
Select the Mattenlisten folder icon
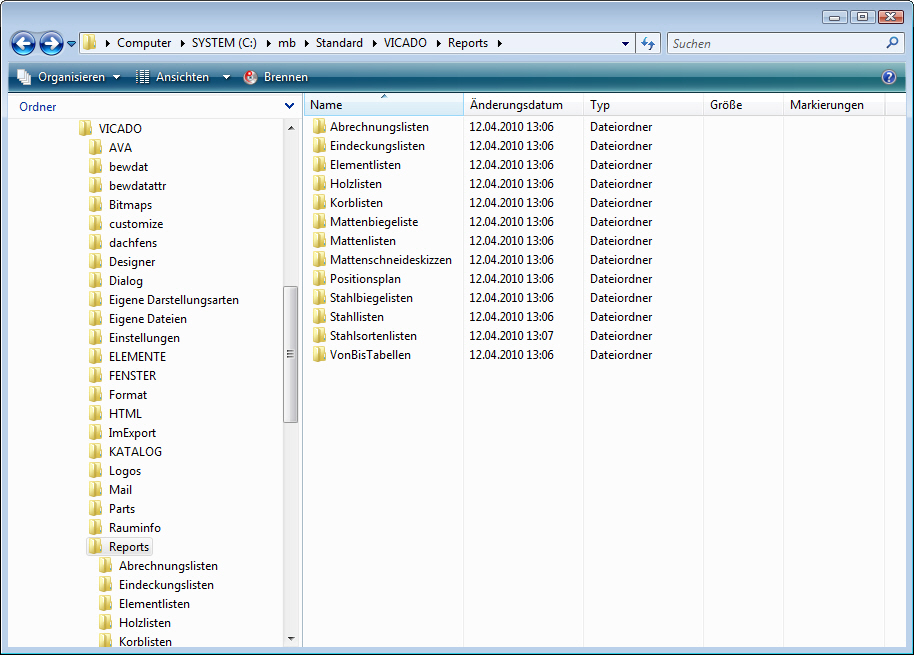(x=319, y=241)
